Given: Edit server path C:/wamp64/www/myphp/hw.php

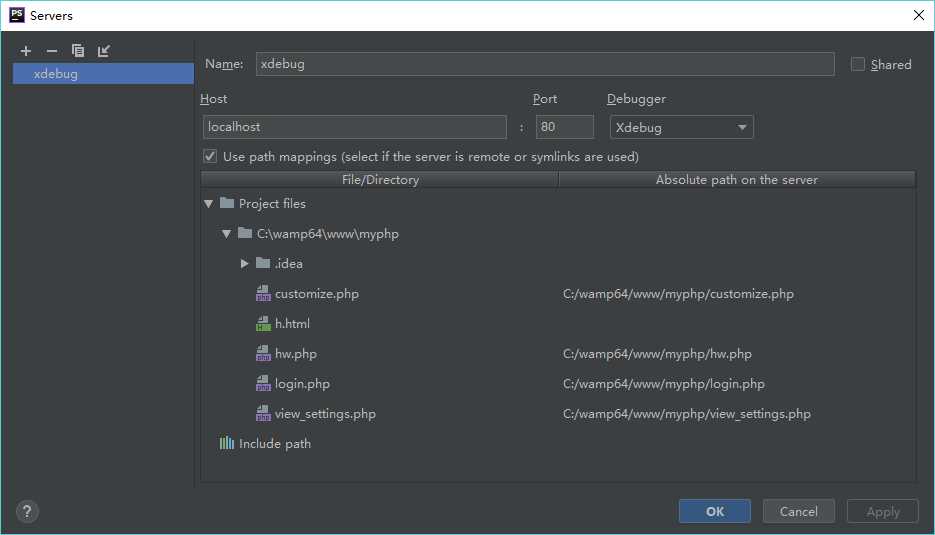Looking at the screenshot, I should pos(657,353).
